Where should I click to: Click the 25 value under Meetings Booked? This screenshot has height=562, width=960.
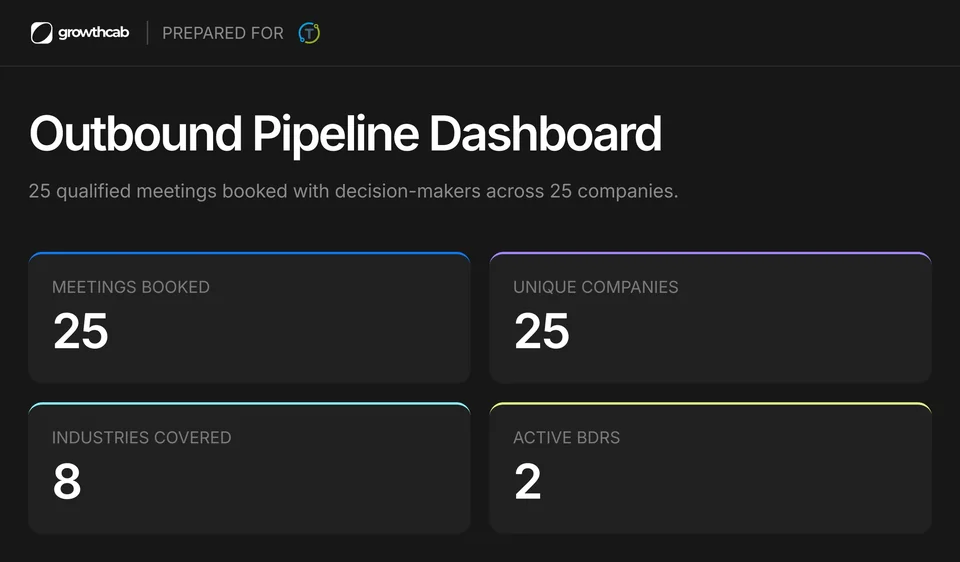click(x=81, y=331)
